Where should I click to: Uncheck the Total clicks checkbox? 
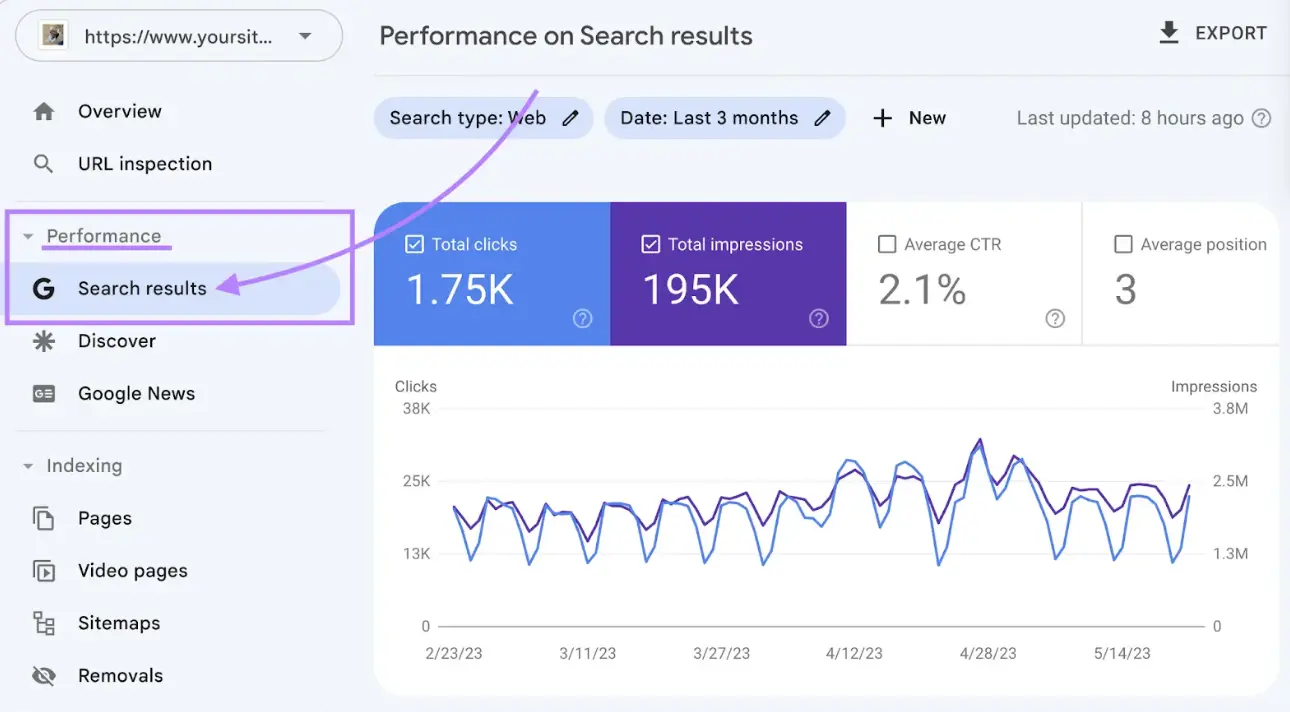[414, 243]
